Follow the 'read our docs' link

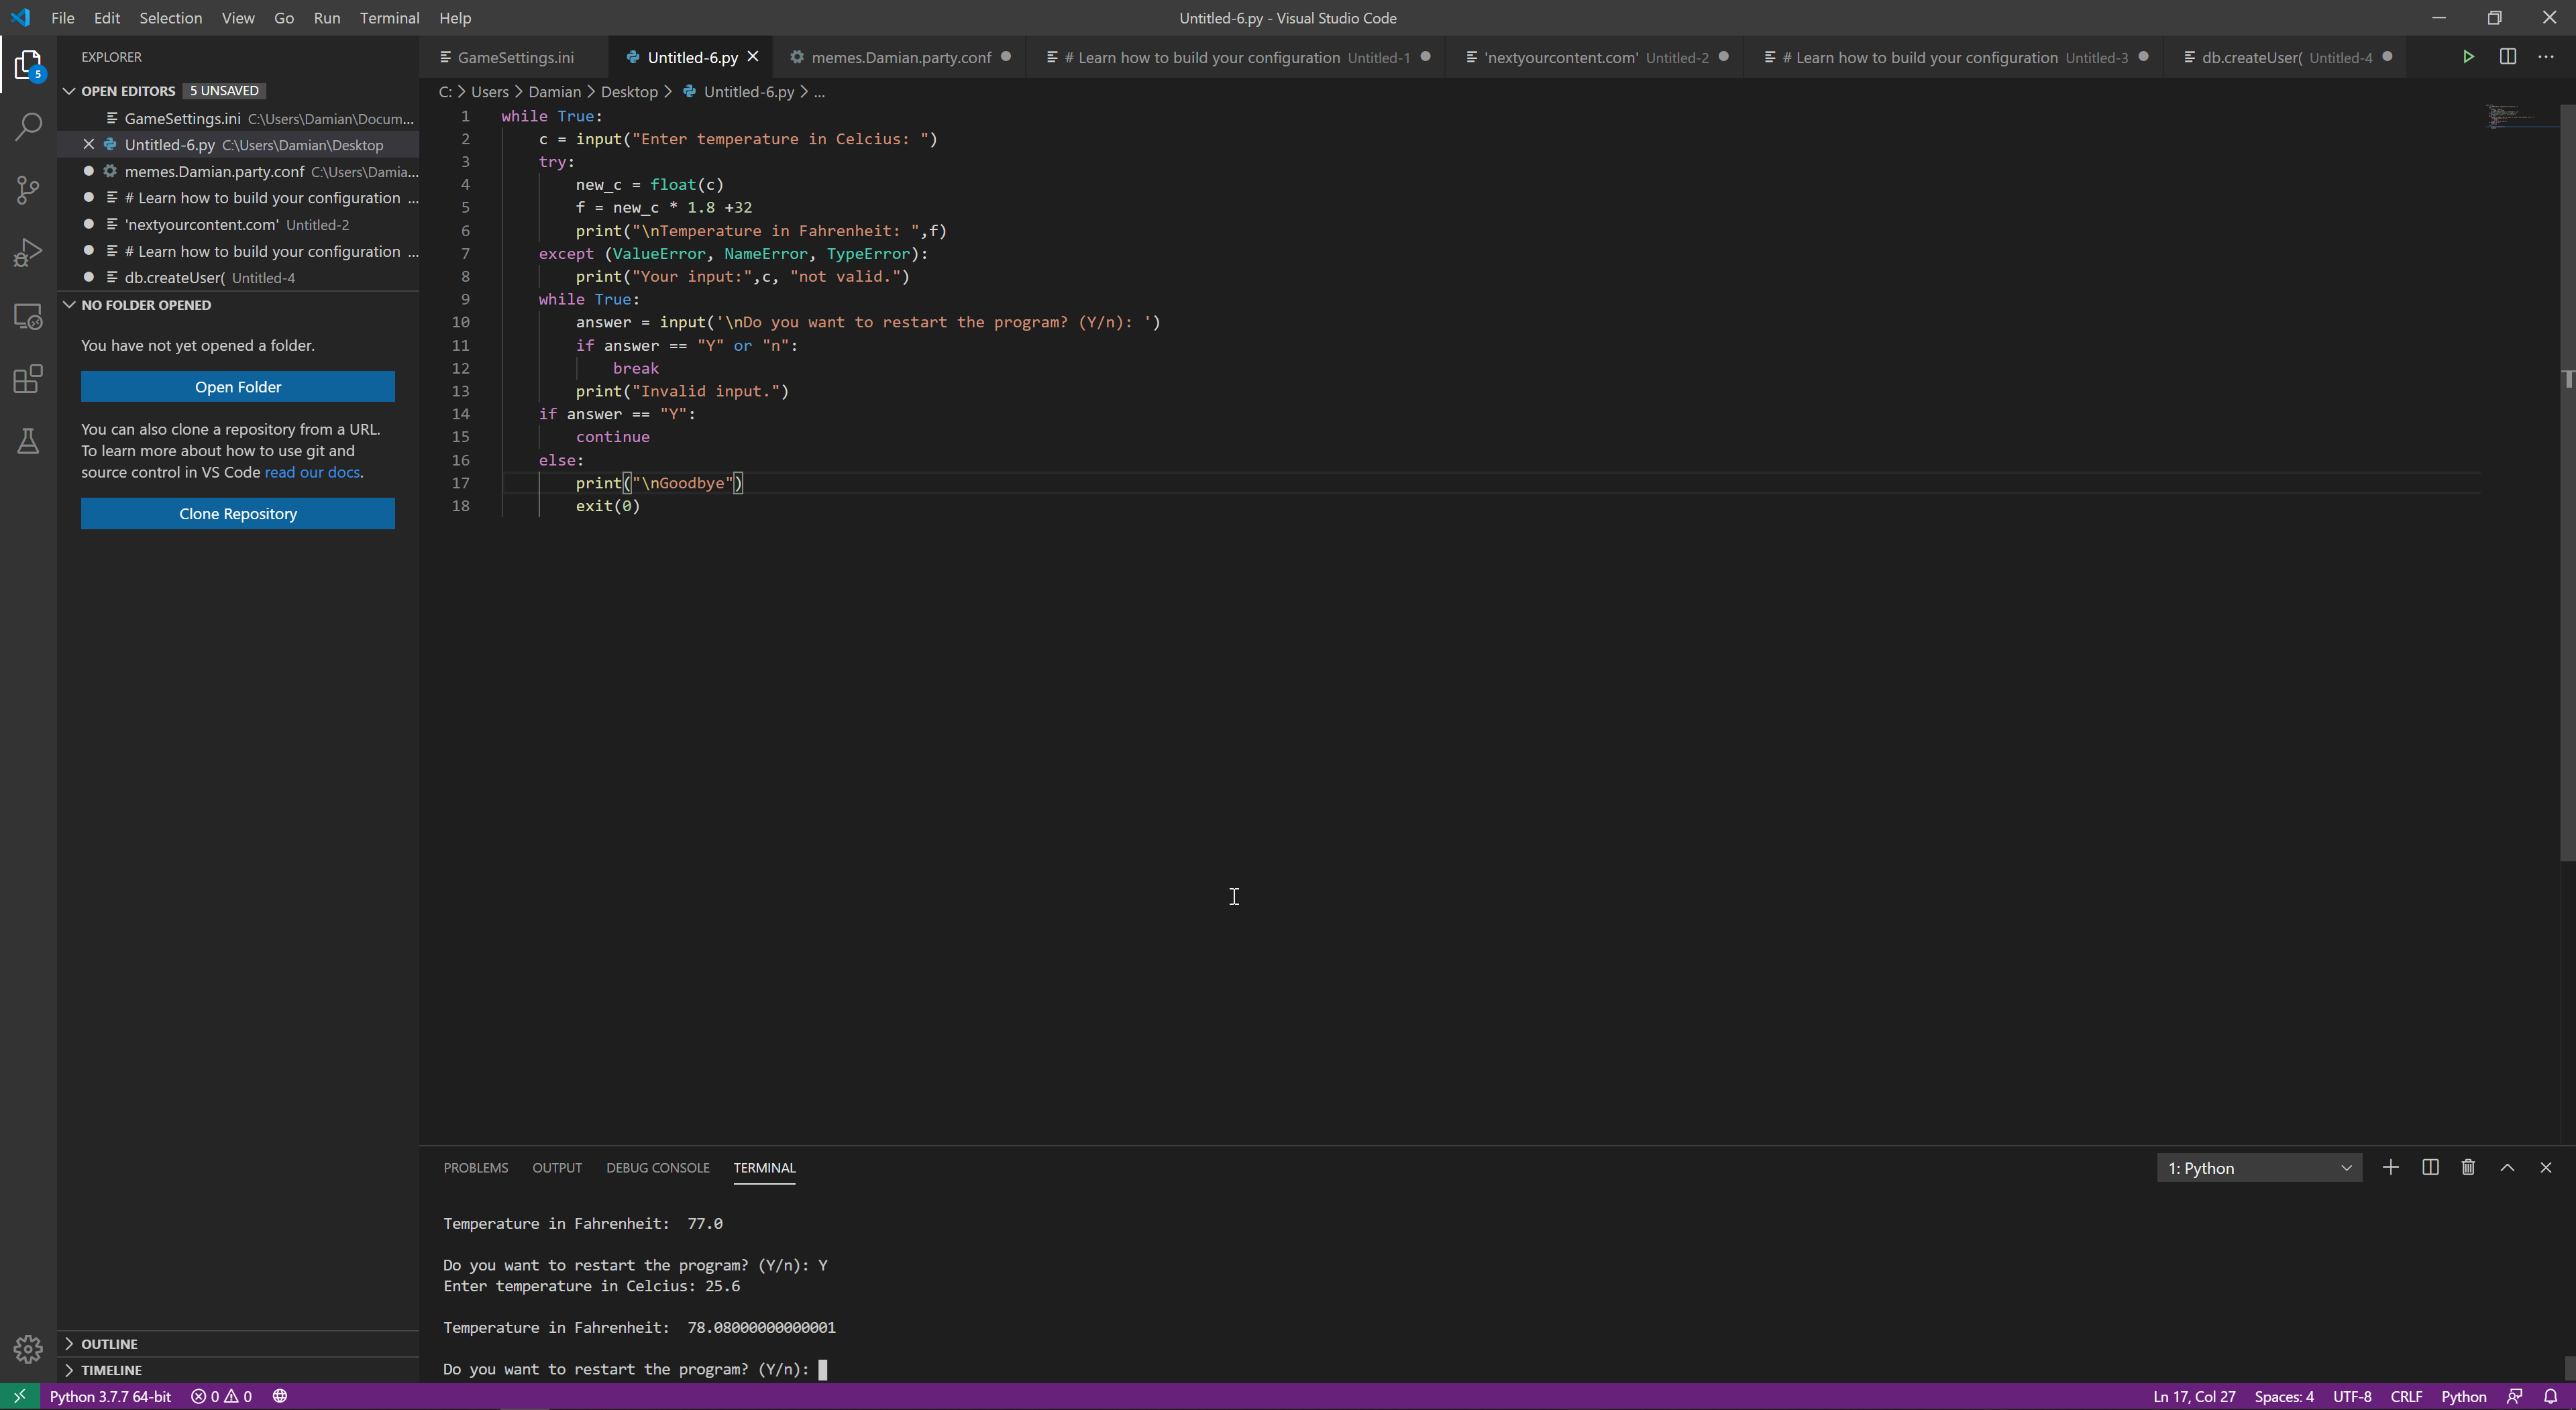tap(312, 472)
